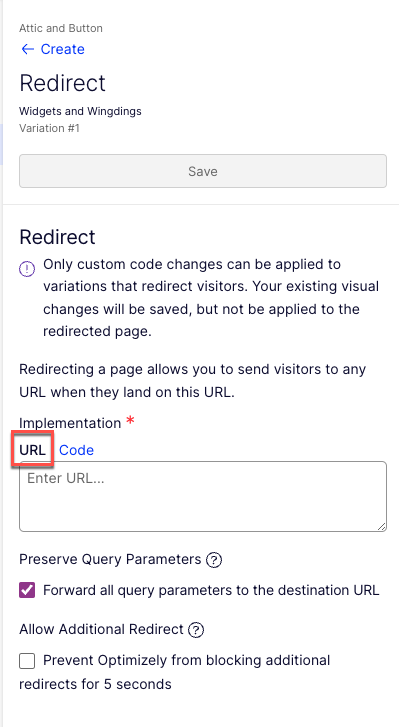Click the Variation #1 label
399x727 pixels.
point(49,128)
